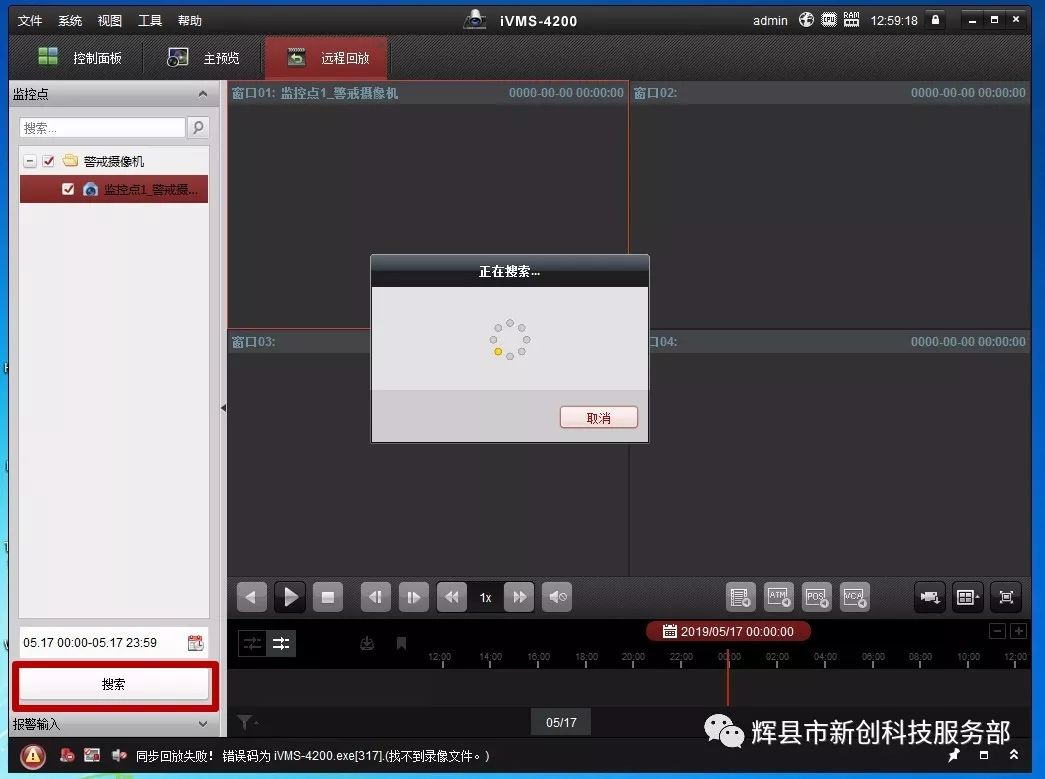1045x779 pixels.
Task: Open the 工具 menu
Action: [x=149, y=21]
